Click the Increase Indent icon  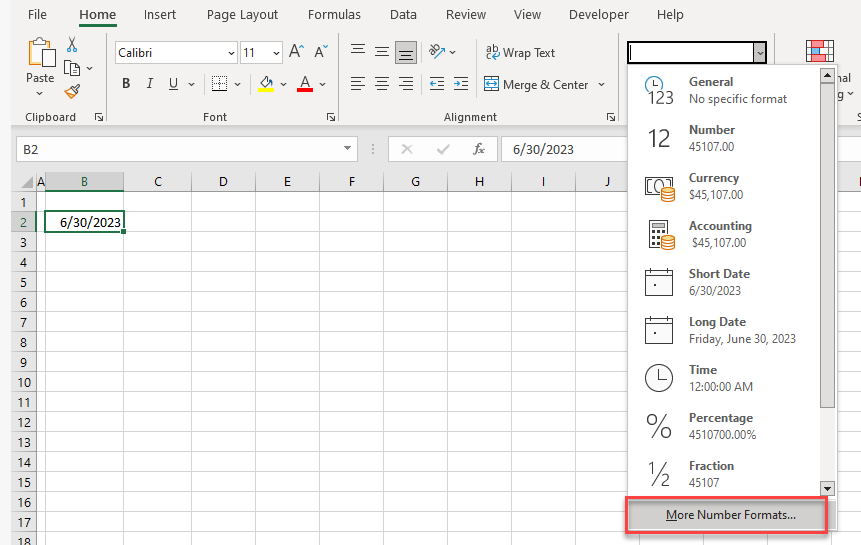click(x=460, y=84)
